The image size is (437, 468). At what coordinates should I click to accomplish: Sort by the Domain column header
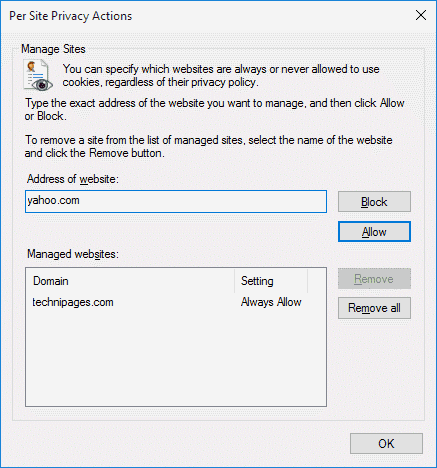coord(130,281)
